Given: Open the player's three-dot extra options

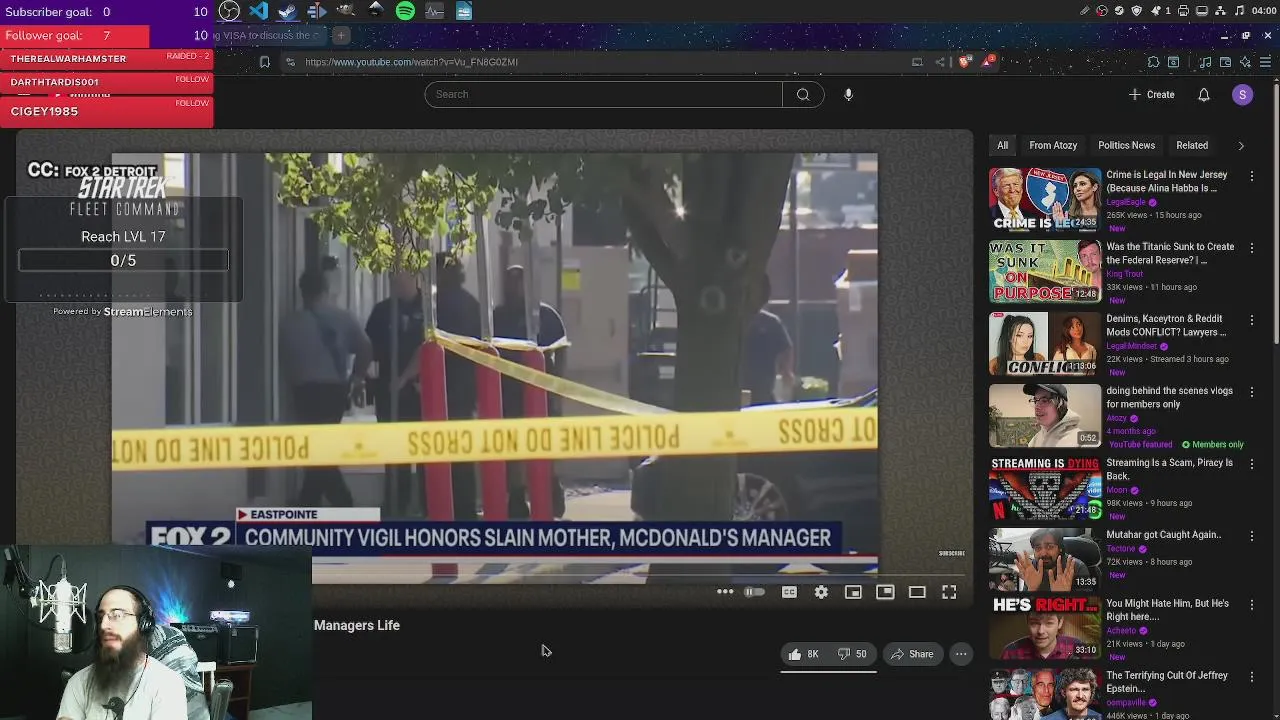Looking at the screenshot, I should tap(725, 592).
